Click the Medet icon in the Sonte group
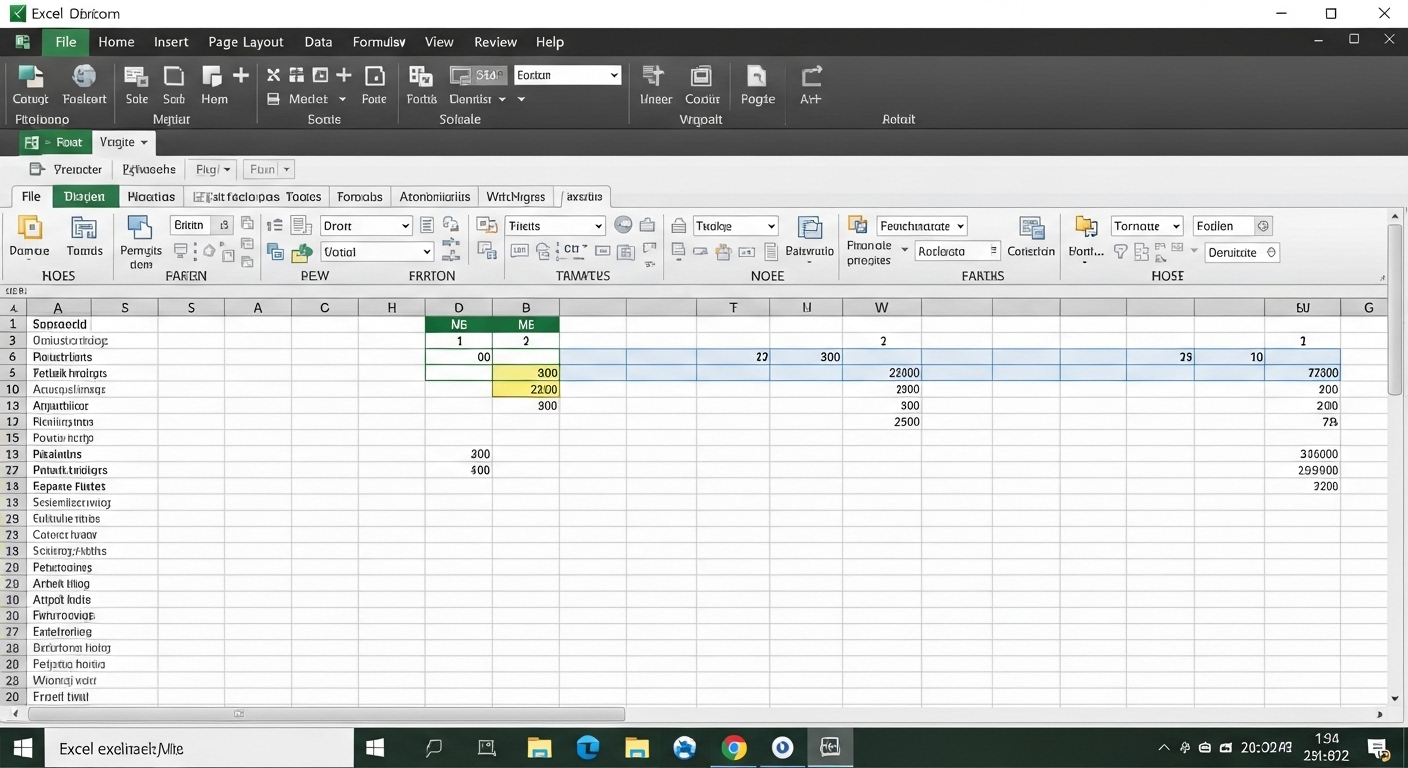 [306, 98]
